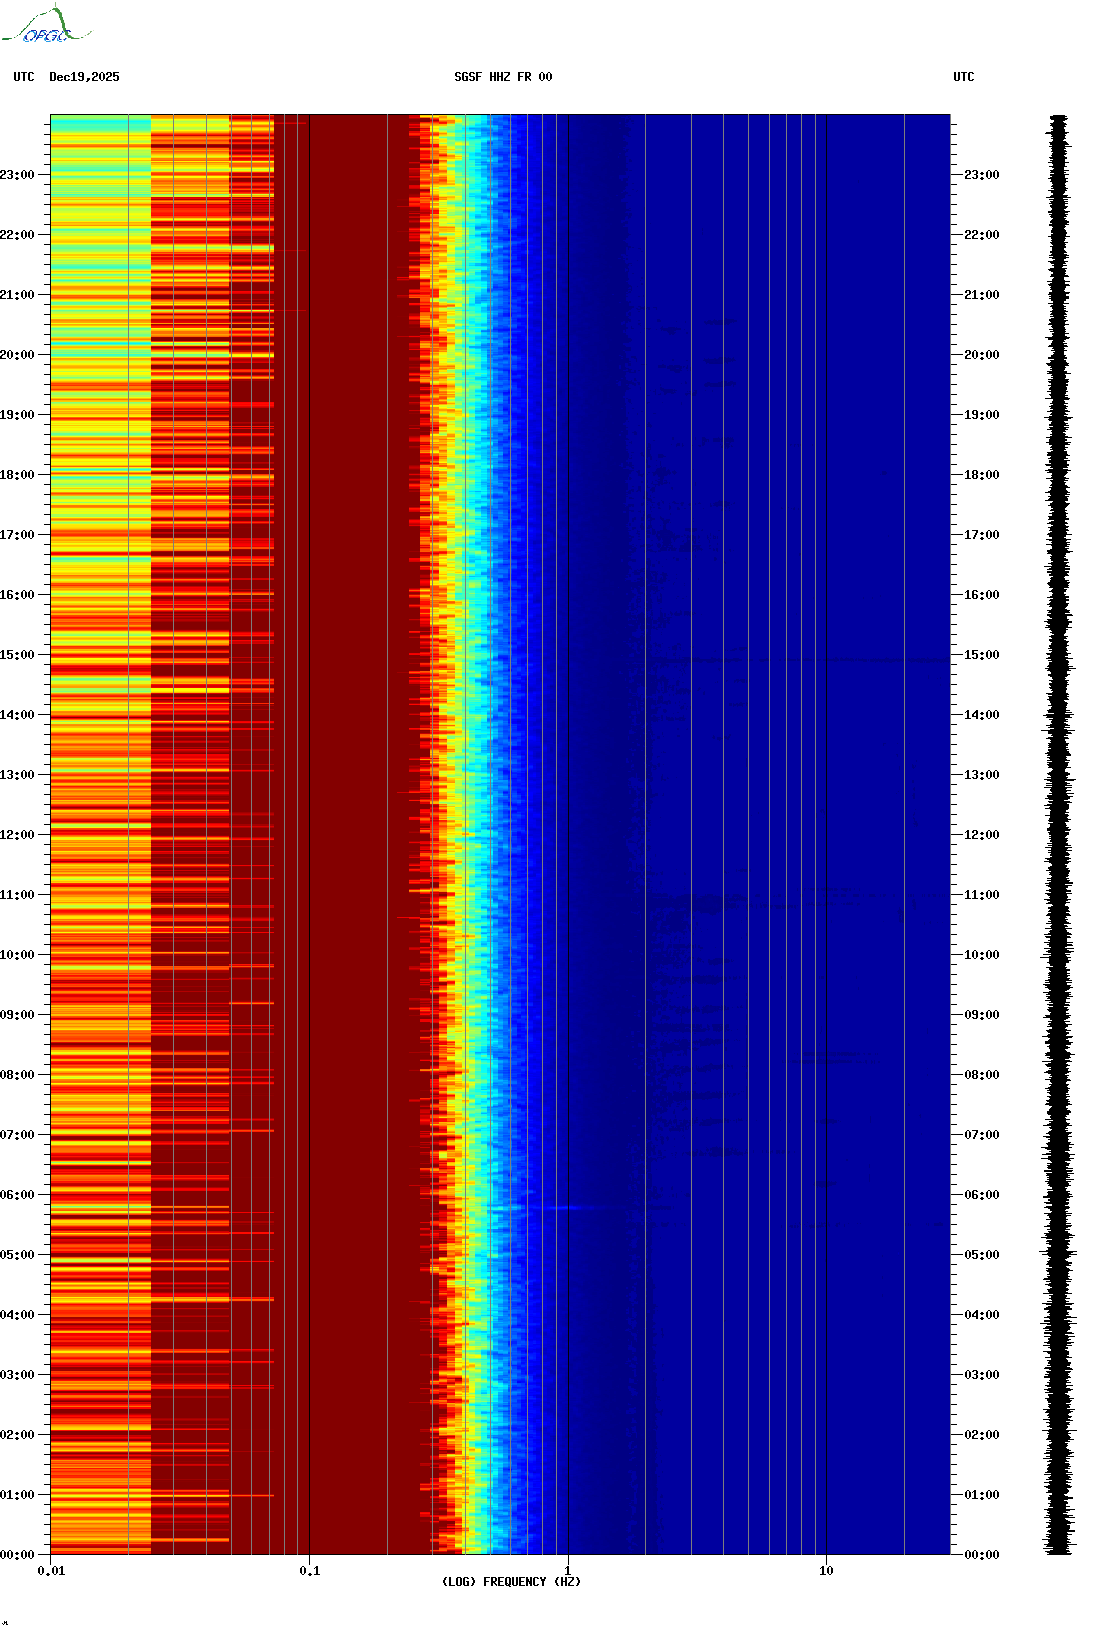Click the right-axis 04:00 label
The height and width of the screenshot is (1634, 1102).
click(982, 1315)
